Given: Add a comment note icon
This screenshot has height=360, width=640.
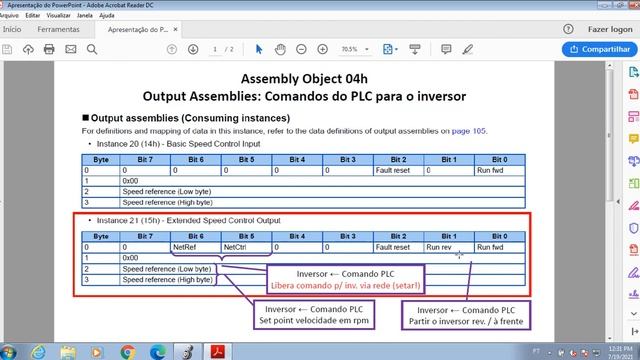Looking at the screenshot, I should [x=446, y=49].
